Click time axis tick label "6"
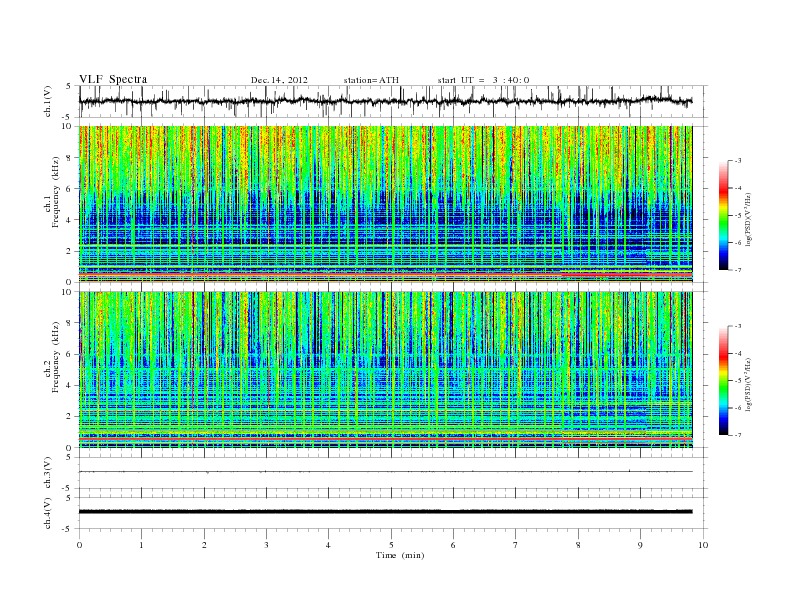 pos(453,545)
